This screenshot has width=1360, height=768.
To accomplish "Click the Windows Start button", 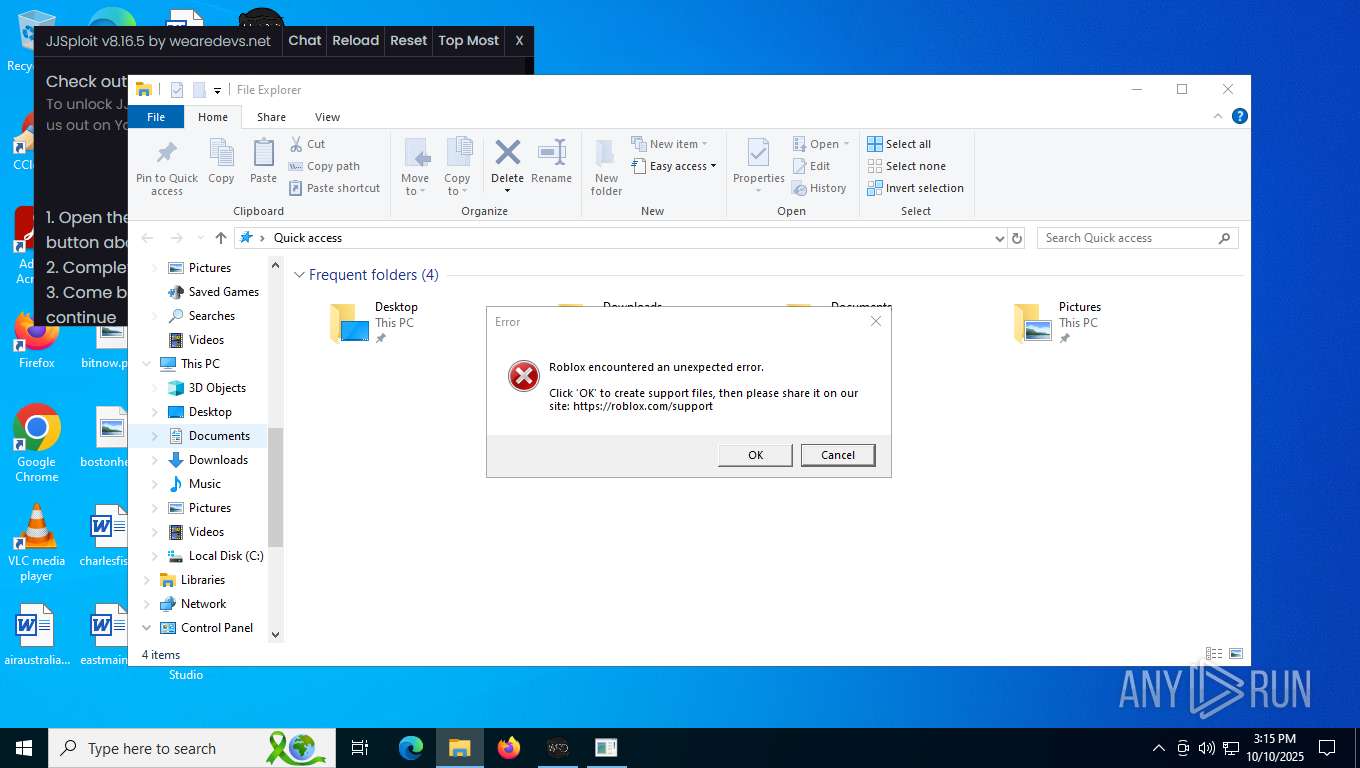I will click(x=24, y=748).
